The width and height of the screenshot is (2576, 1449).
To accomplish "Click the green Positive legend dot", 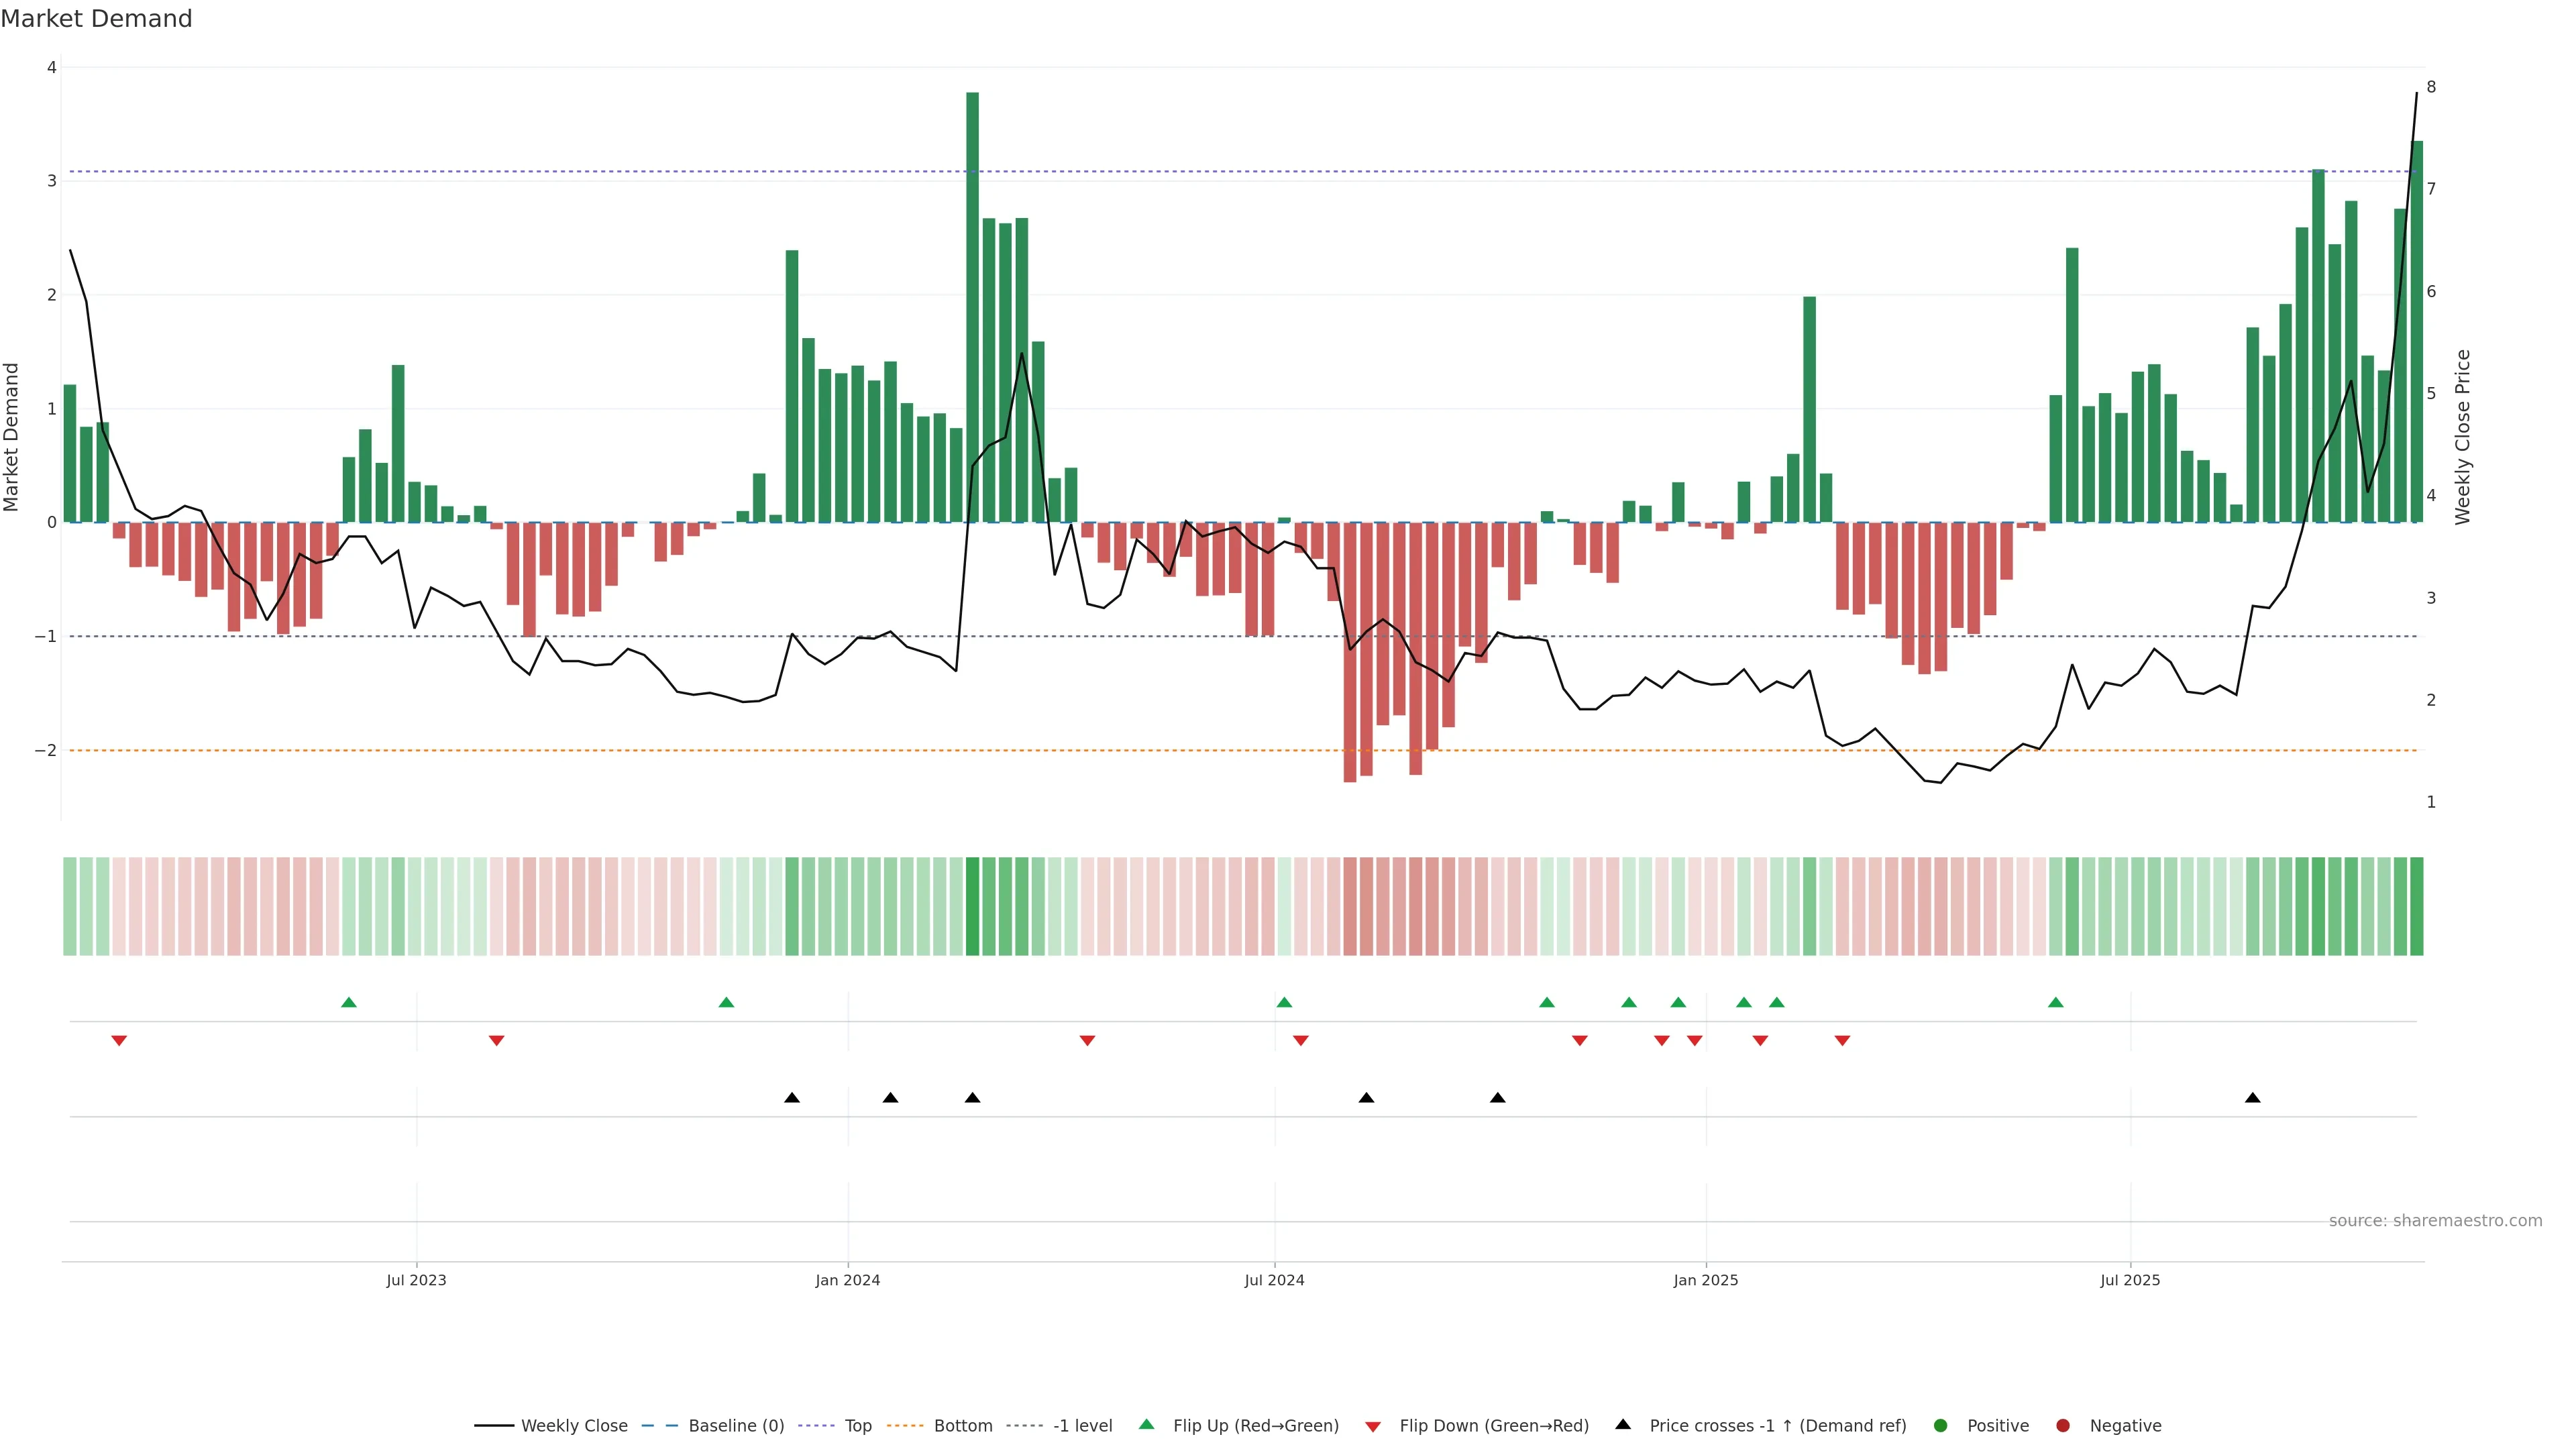I will pyautogui.click(x=1940, y=1425).
